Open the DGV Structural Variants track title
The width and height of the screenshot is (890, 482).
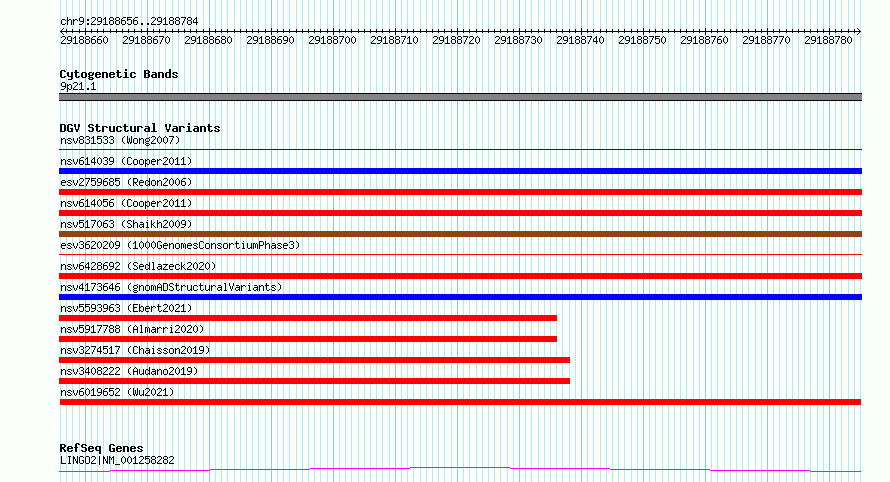pyautogui.click(x=140, y=128)
